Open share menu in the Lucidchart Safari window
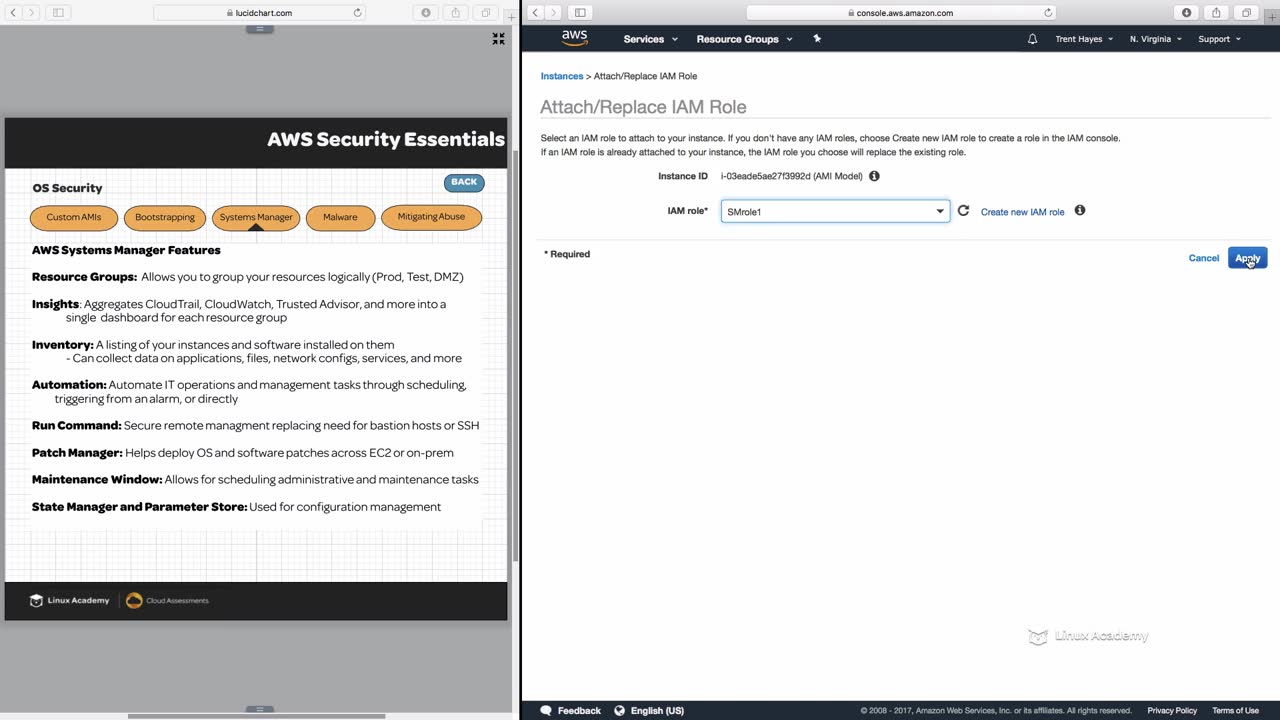 click(456, 13)
